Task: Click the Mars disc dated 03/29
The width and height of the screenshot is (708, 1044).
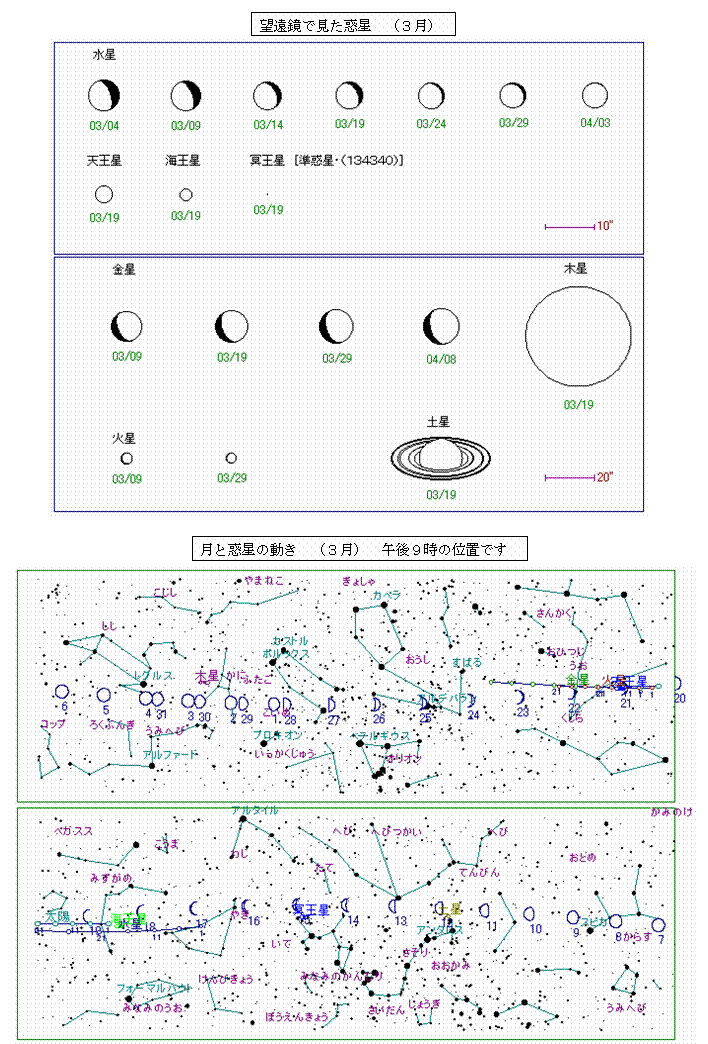Action: [x=231, y=458]
